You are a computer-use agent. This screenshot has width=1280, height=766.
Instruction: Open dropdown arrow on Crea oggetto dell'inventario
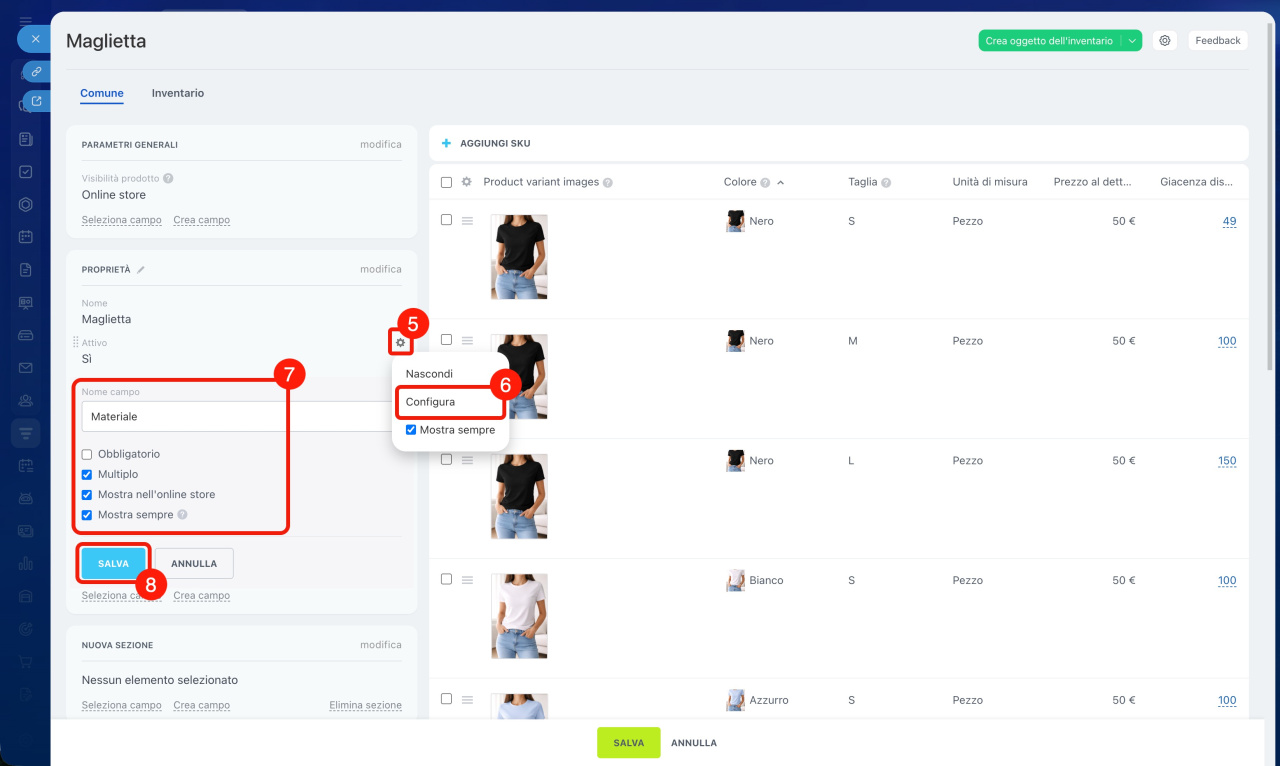point(1131,41)
